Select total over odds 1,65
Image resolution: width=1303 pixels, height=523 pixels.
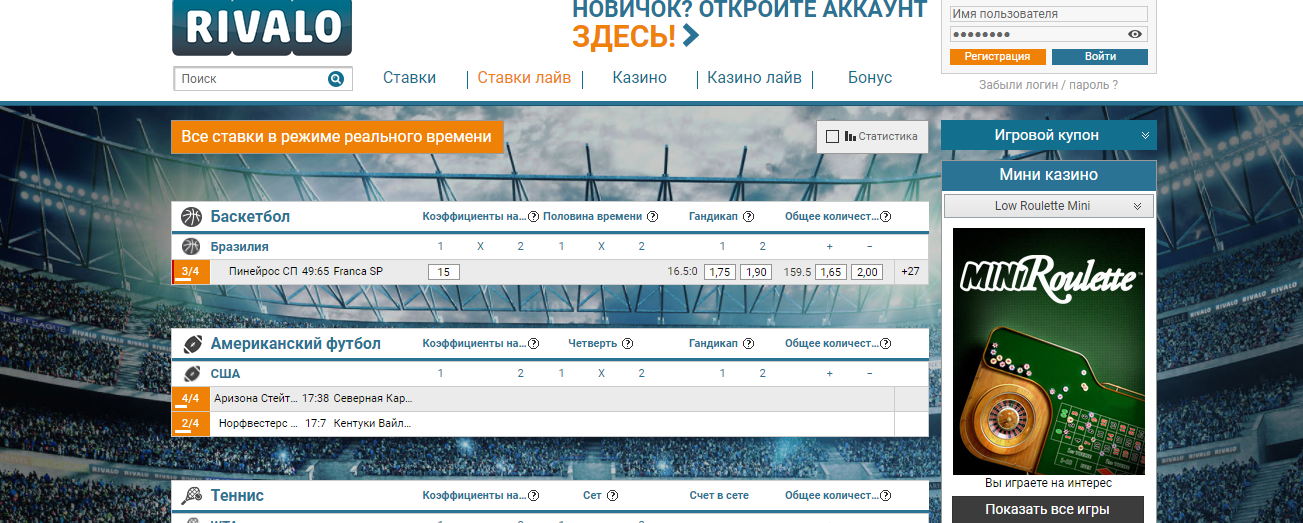pos(831,272)
